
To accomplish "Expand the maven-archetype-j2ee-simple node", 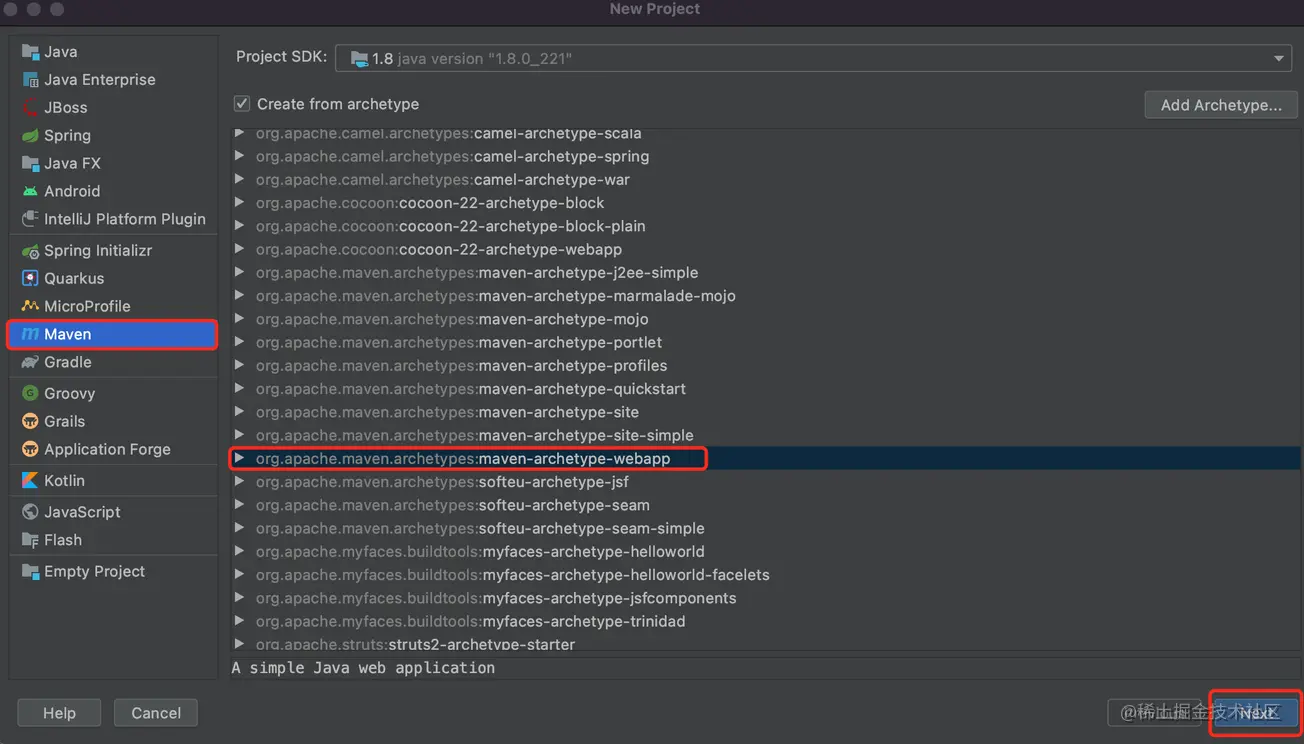I will 239,272.
